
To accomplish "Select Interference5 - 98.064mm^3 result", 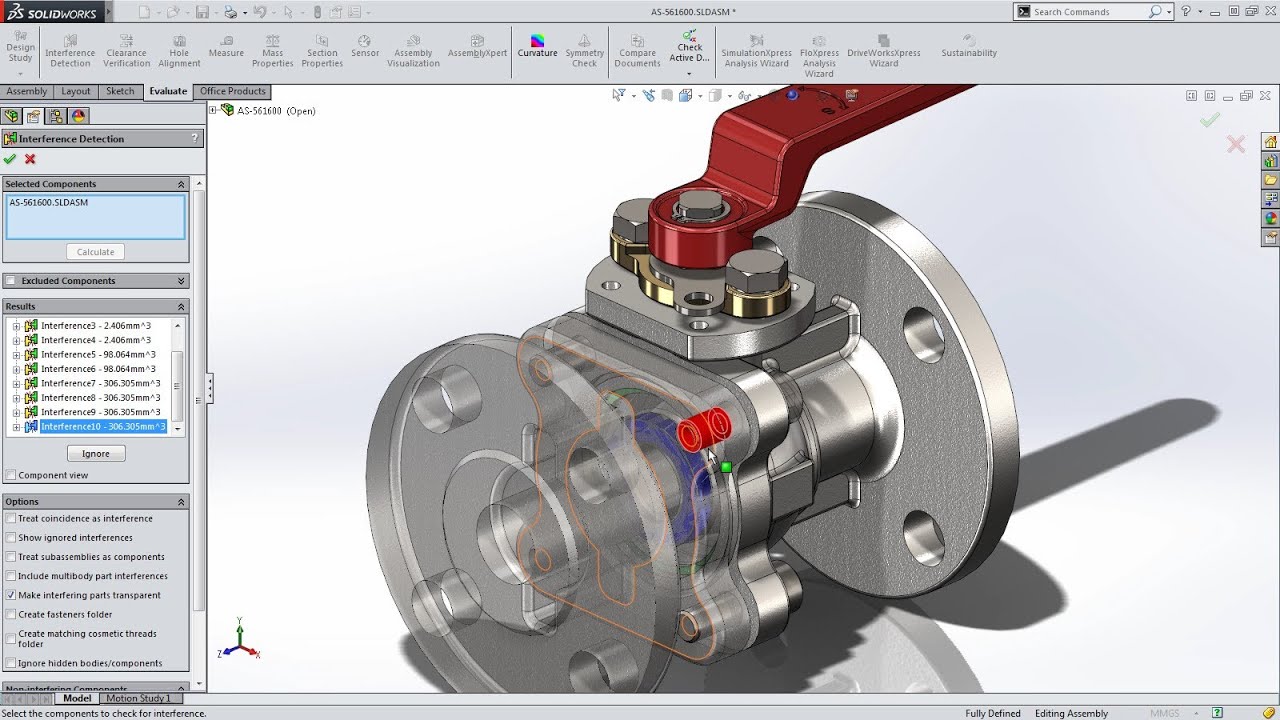I will click(x=98, y=355).
